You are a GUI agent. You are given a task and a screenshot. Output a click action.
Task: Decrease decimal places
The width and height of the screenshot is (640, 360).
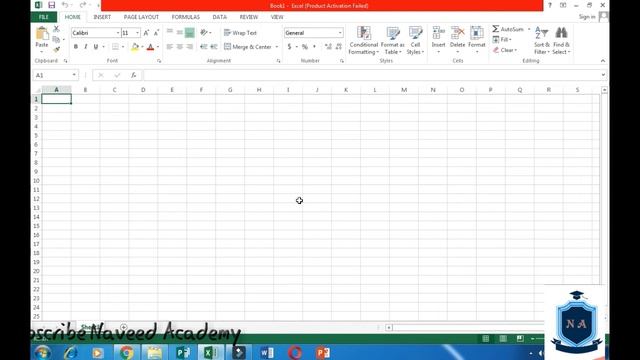pyautogui.click(x=338, y=47)
